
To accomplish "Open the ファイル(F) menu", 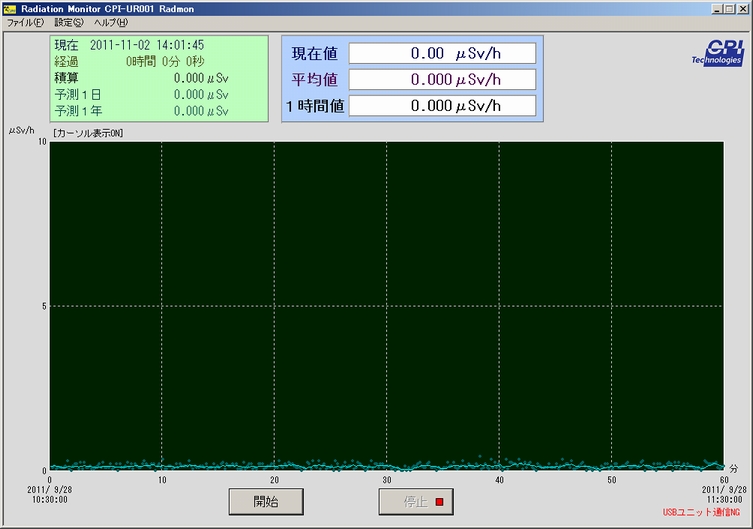I will tap(25, 22).
